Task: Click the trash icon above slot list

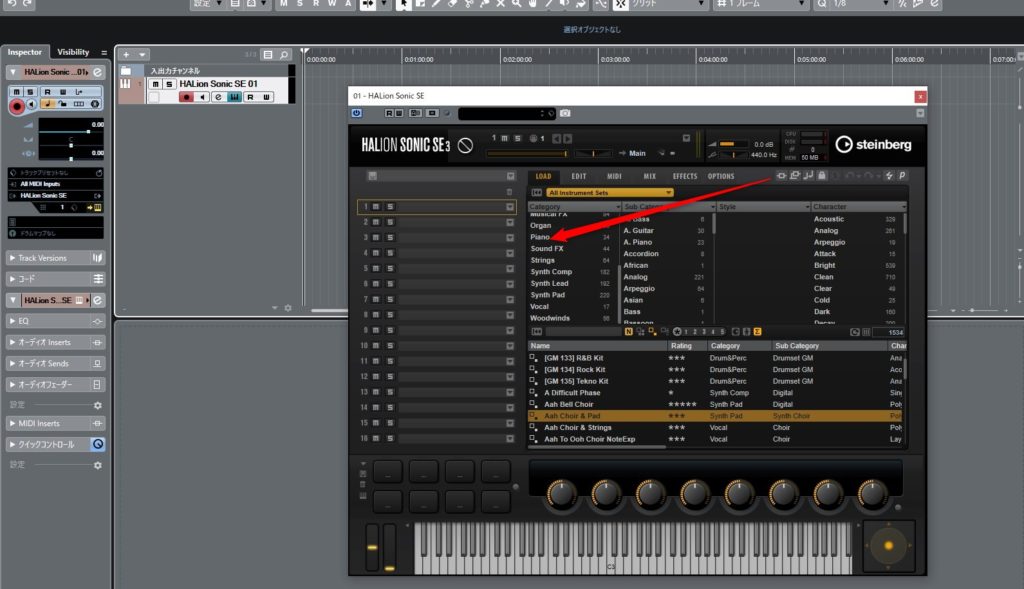Action: tap(509, 192)
